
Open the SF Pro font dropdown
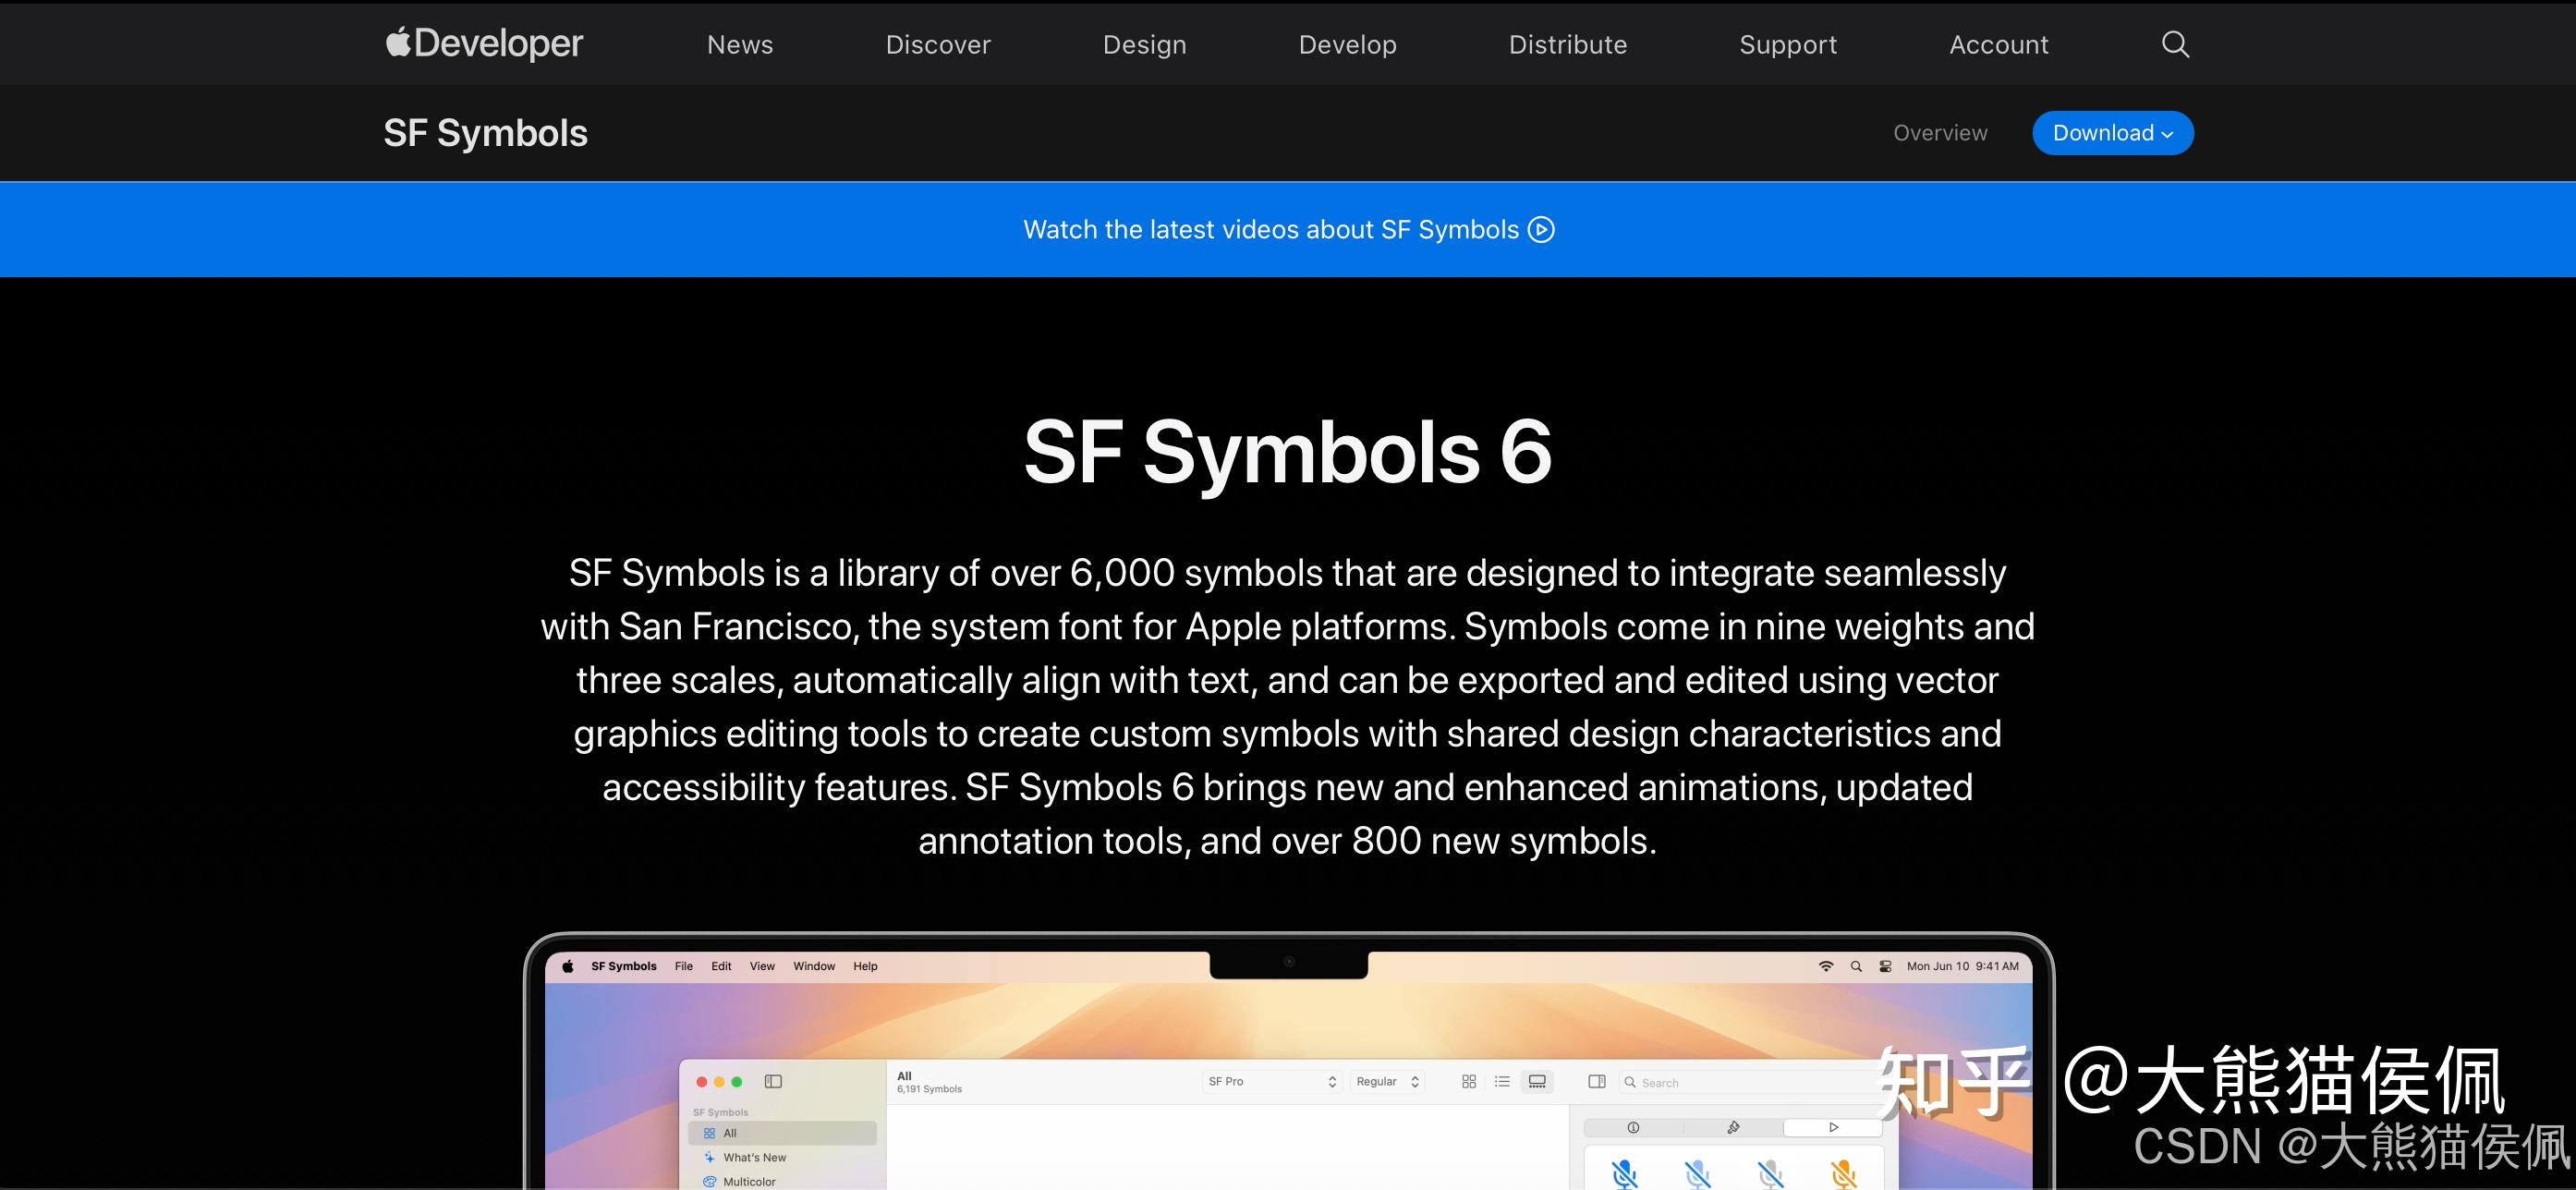pyautogui.click(x=1271, y=1082)
